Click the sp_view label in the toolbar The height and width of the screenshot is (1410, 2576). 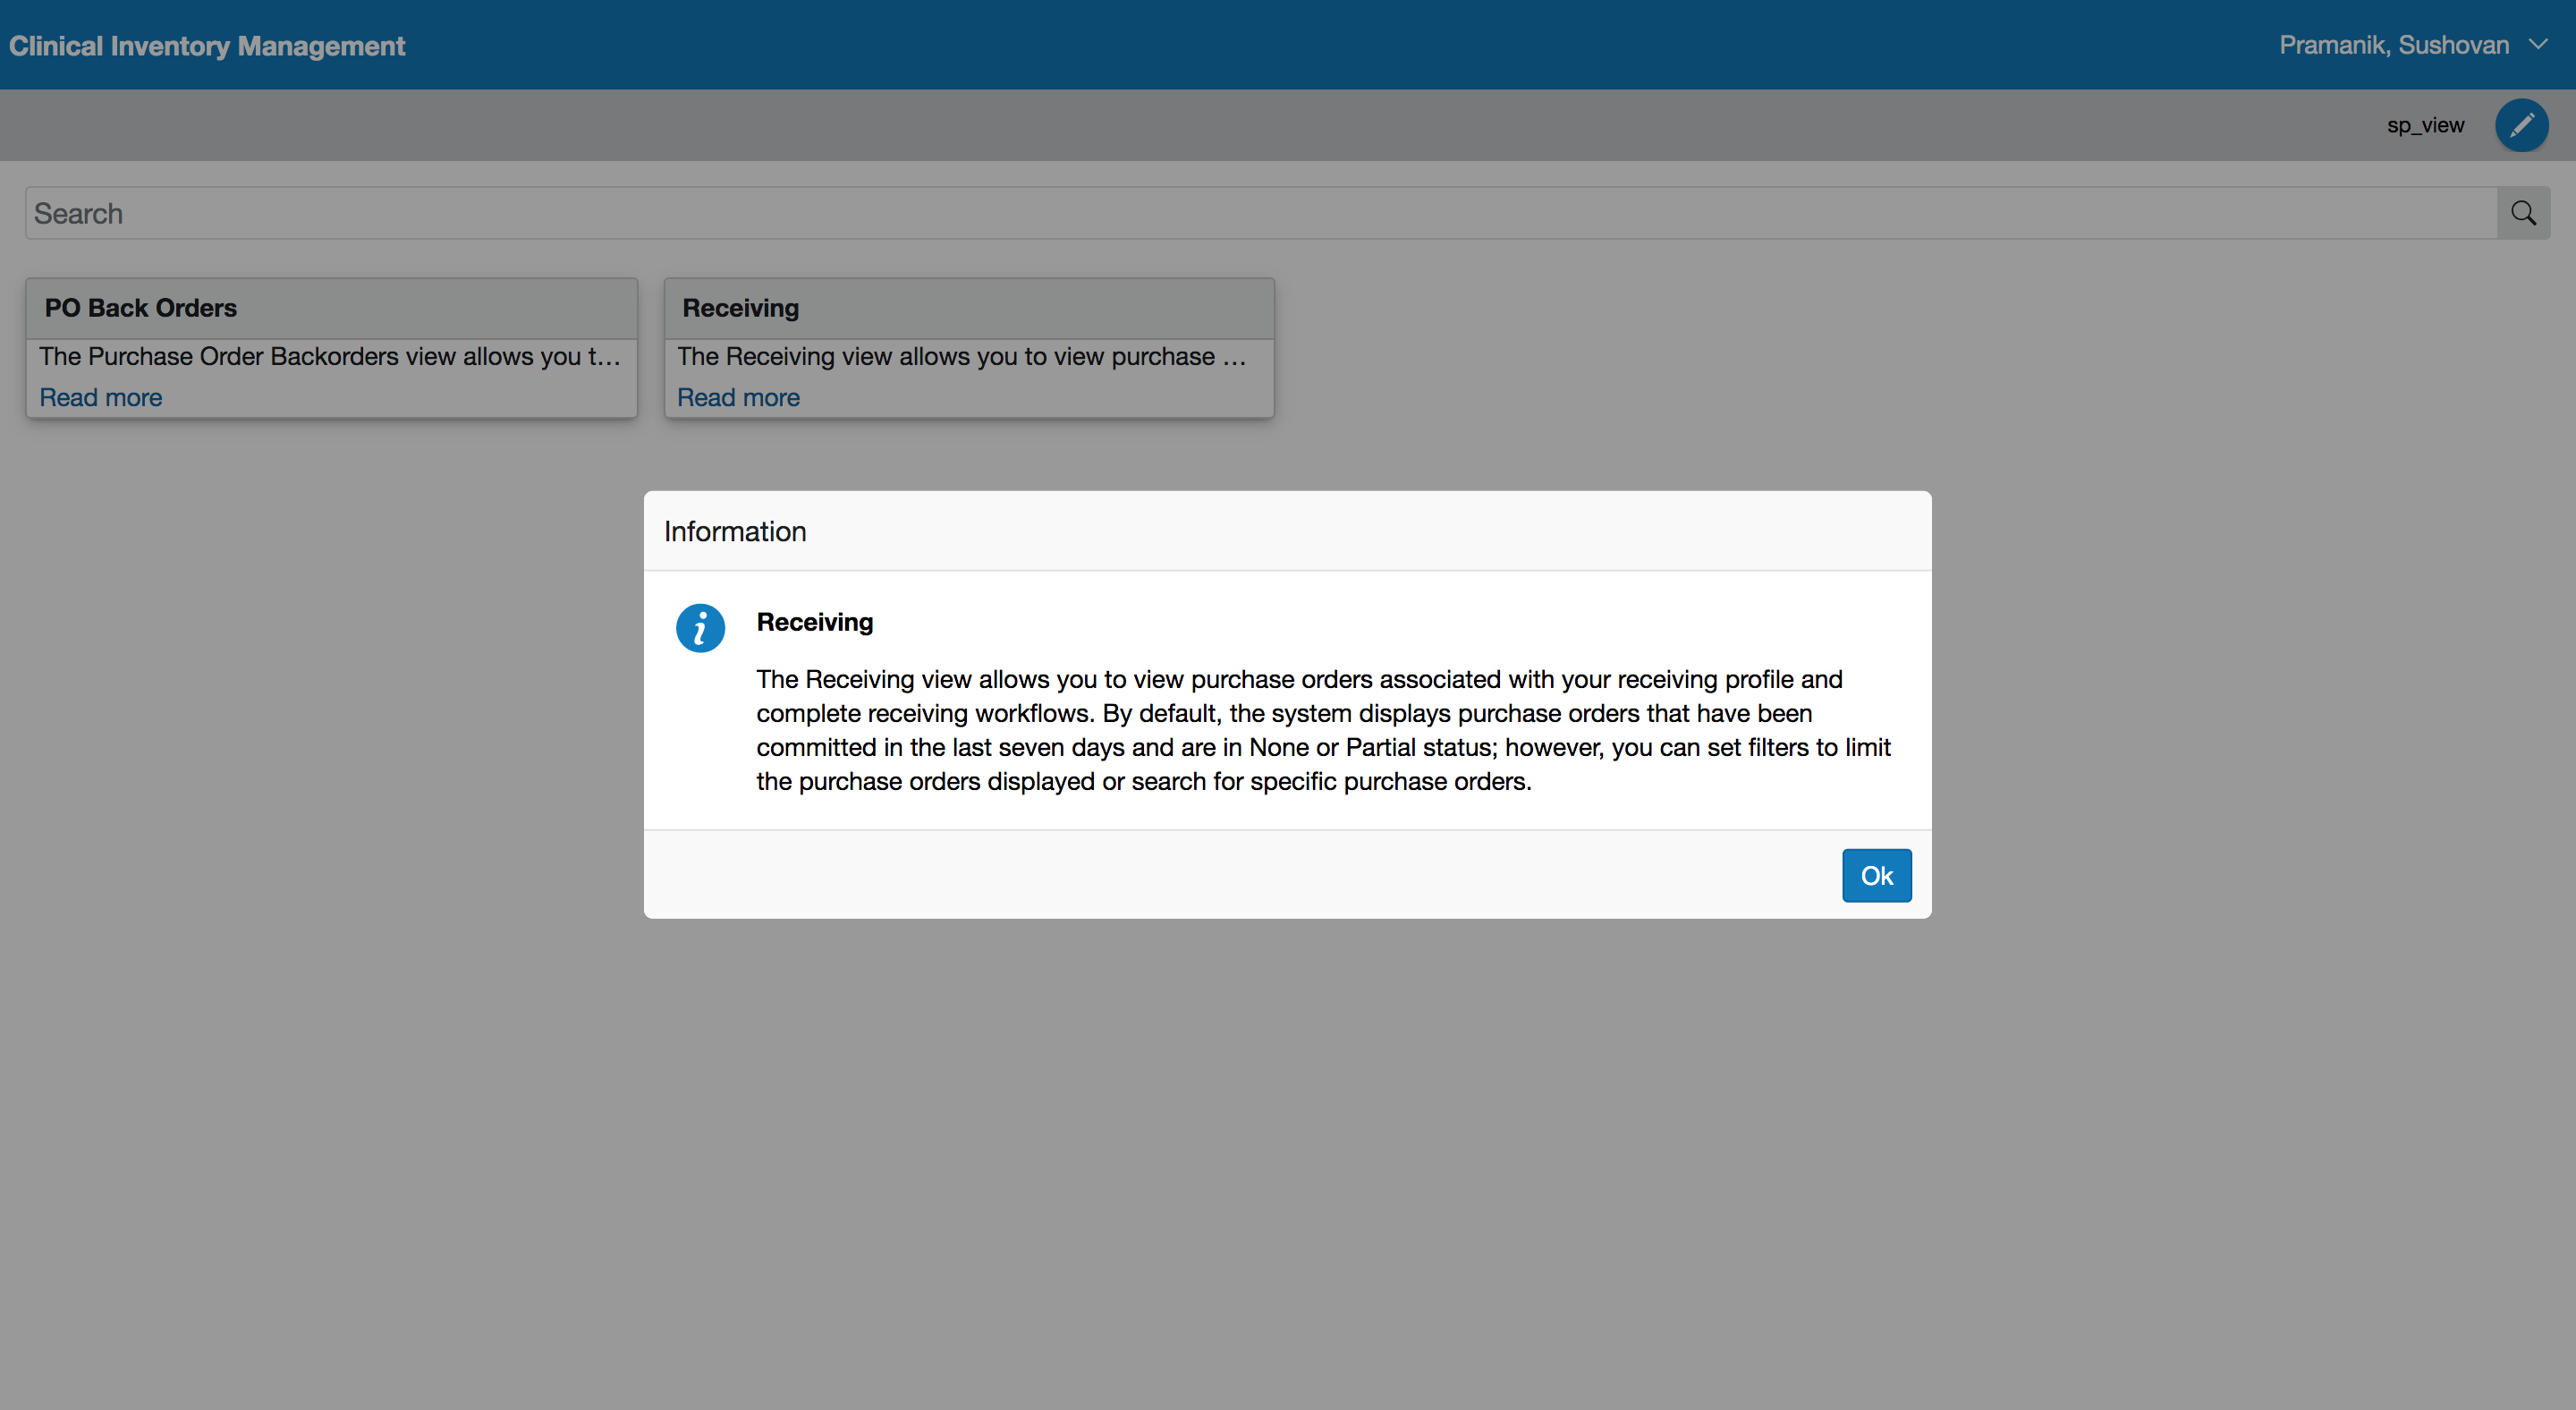pyautogui.click(x=2424, y=125)
